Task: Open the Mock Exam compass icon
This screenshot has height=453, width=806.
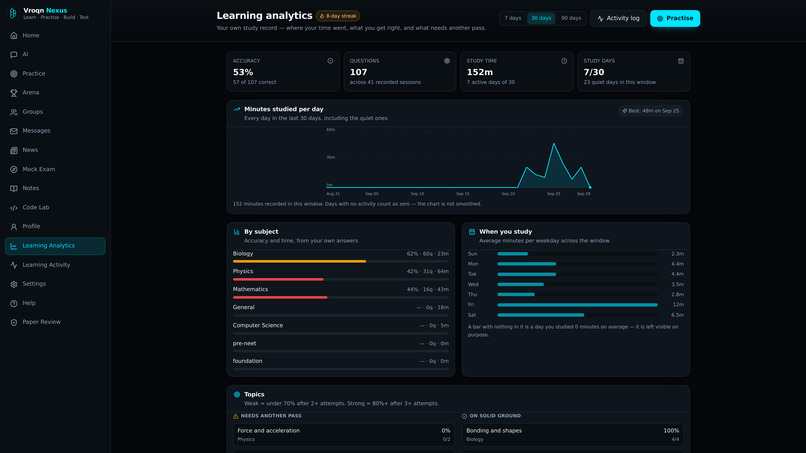Action: point(14,169)
